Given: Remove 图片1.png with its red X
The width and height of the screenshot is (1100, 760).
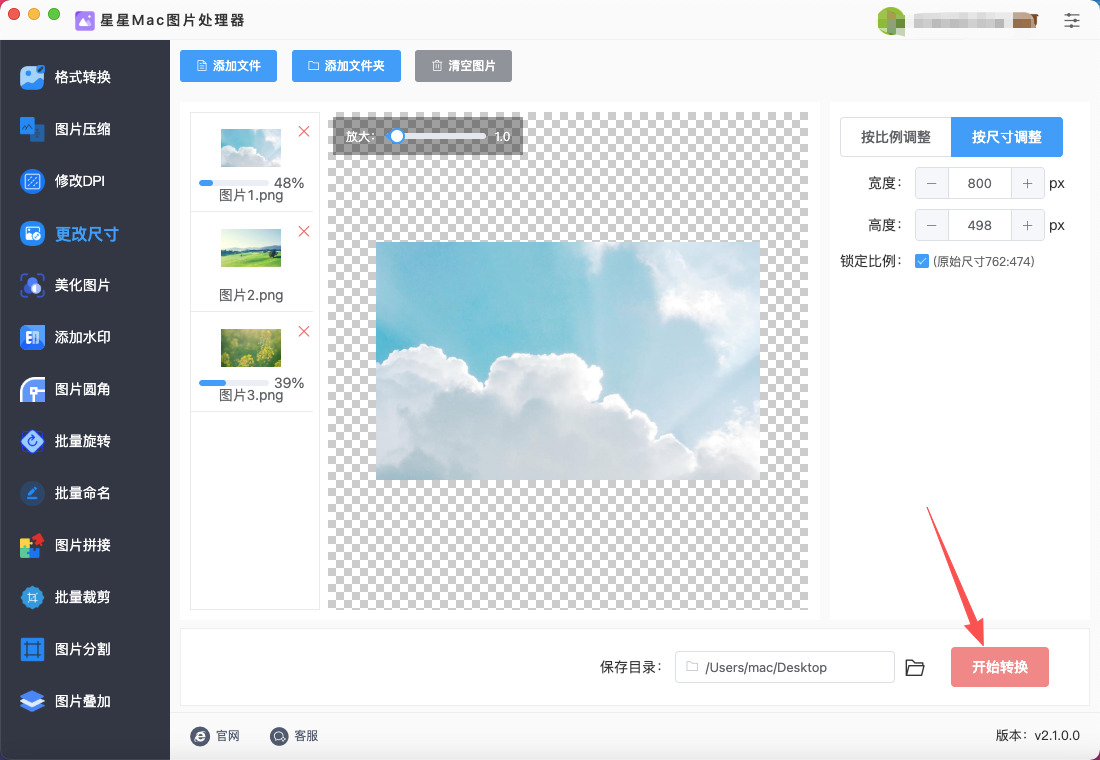Looking at the screenshot, I should 304,131.
